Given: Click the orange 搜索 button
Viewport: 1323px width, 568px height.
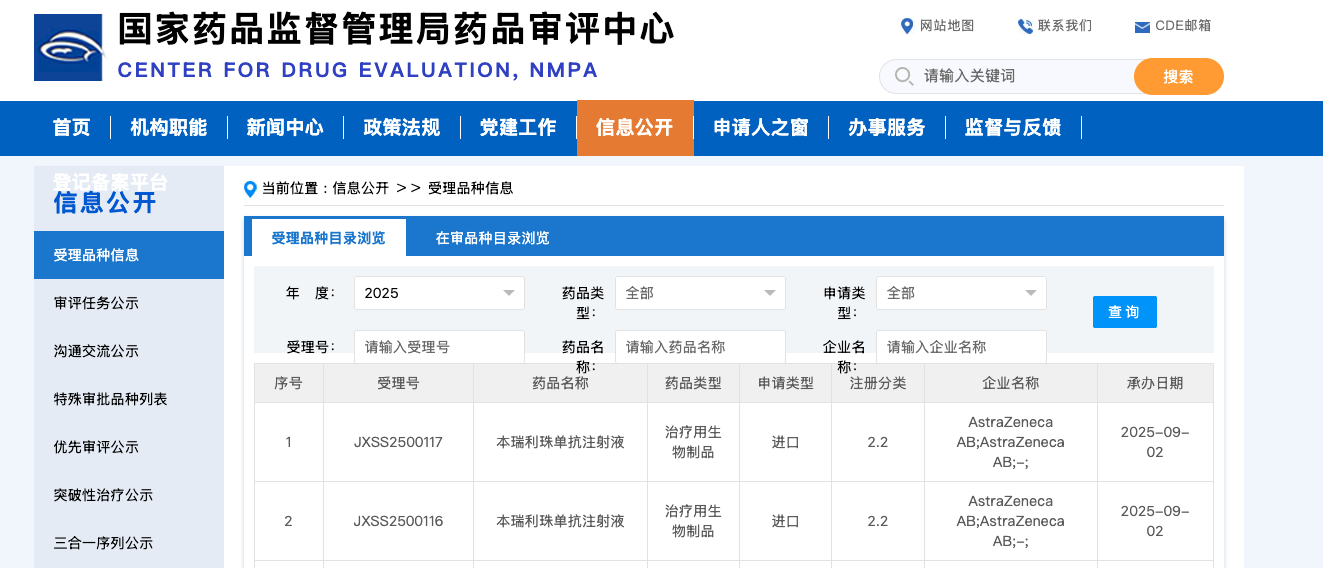Looking at the screenshot, I should (1178, 76).
